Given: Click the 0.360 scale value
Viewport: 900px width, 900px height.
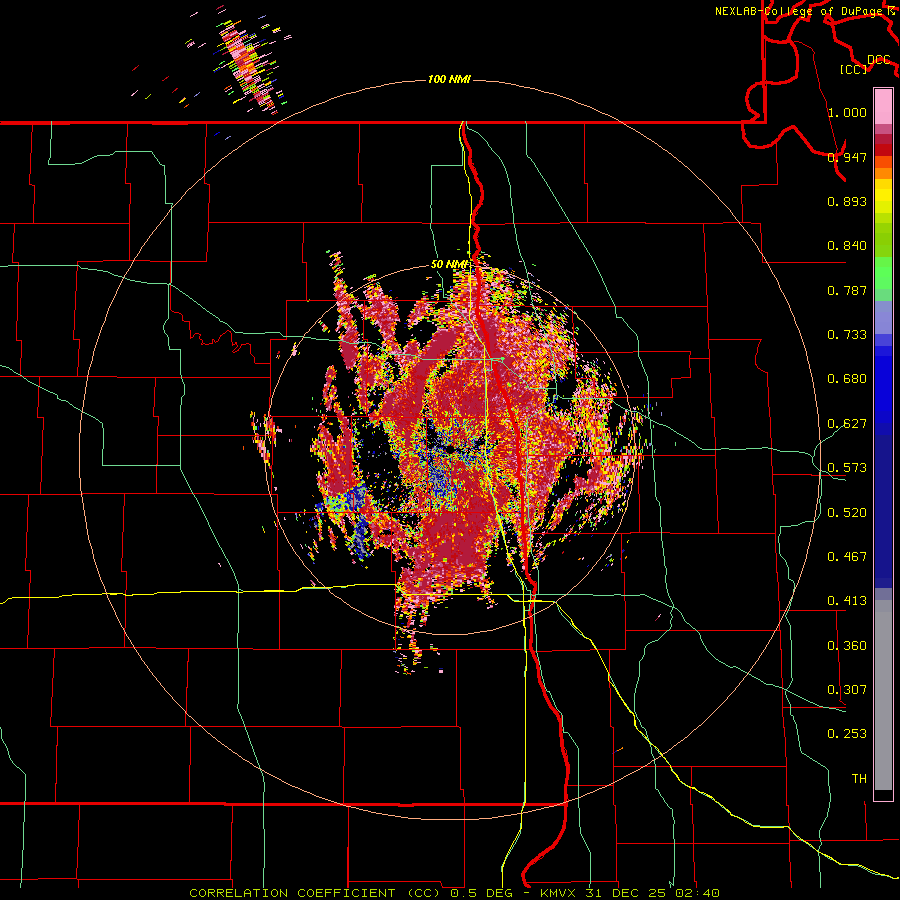Looking at the screenshot, I should coord(847,646).
